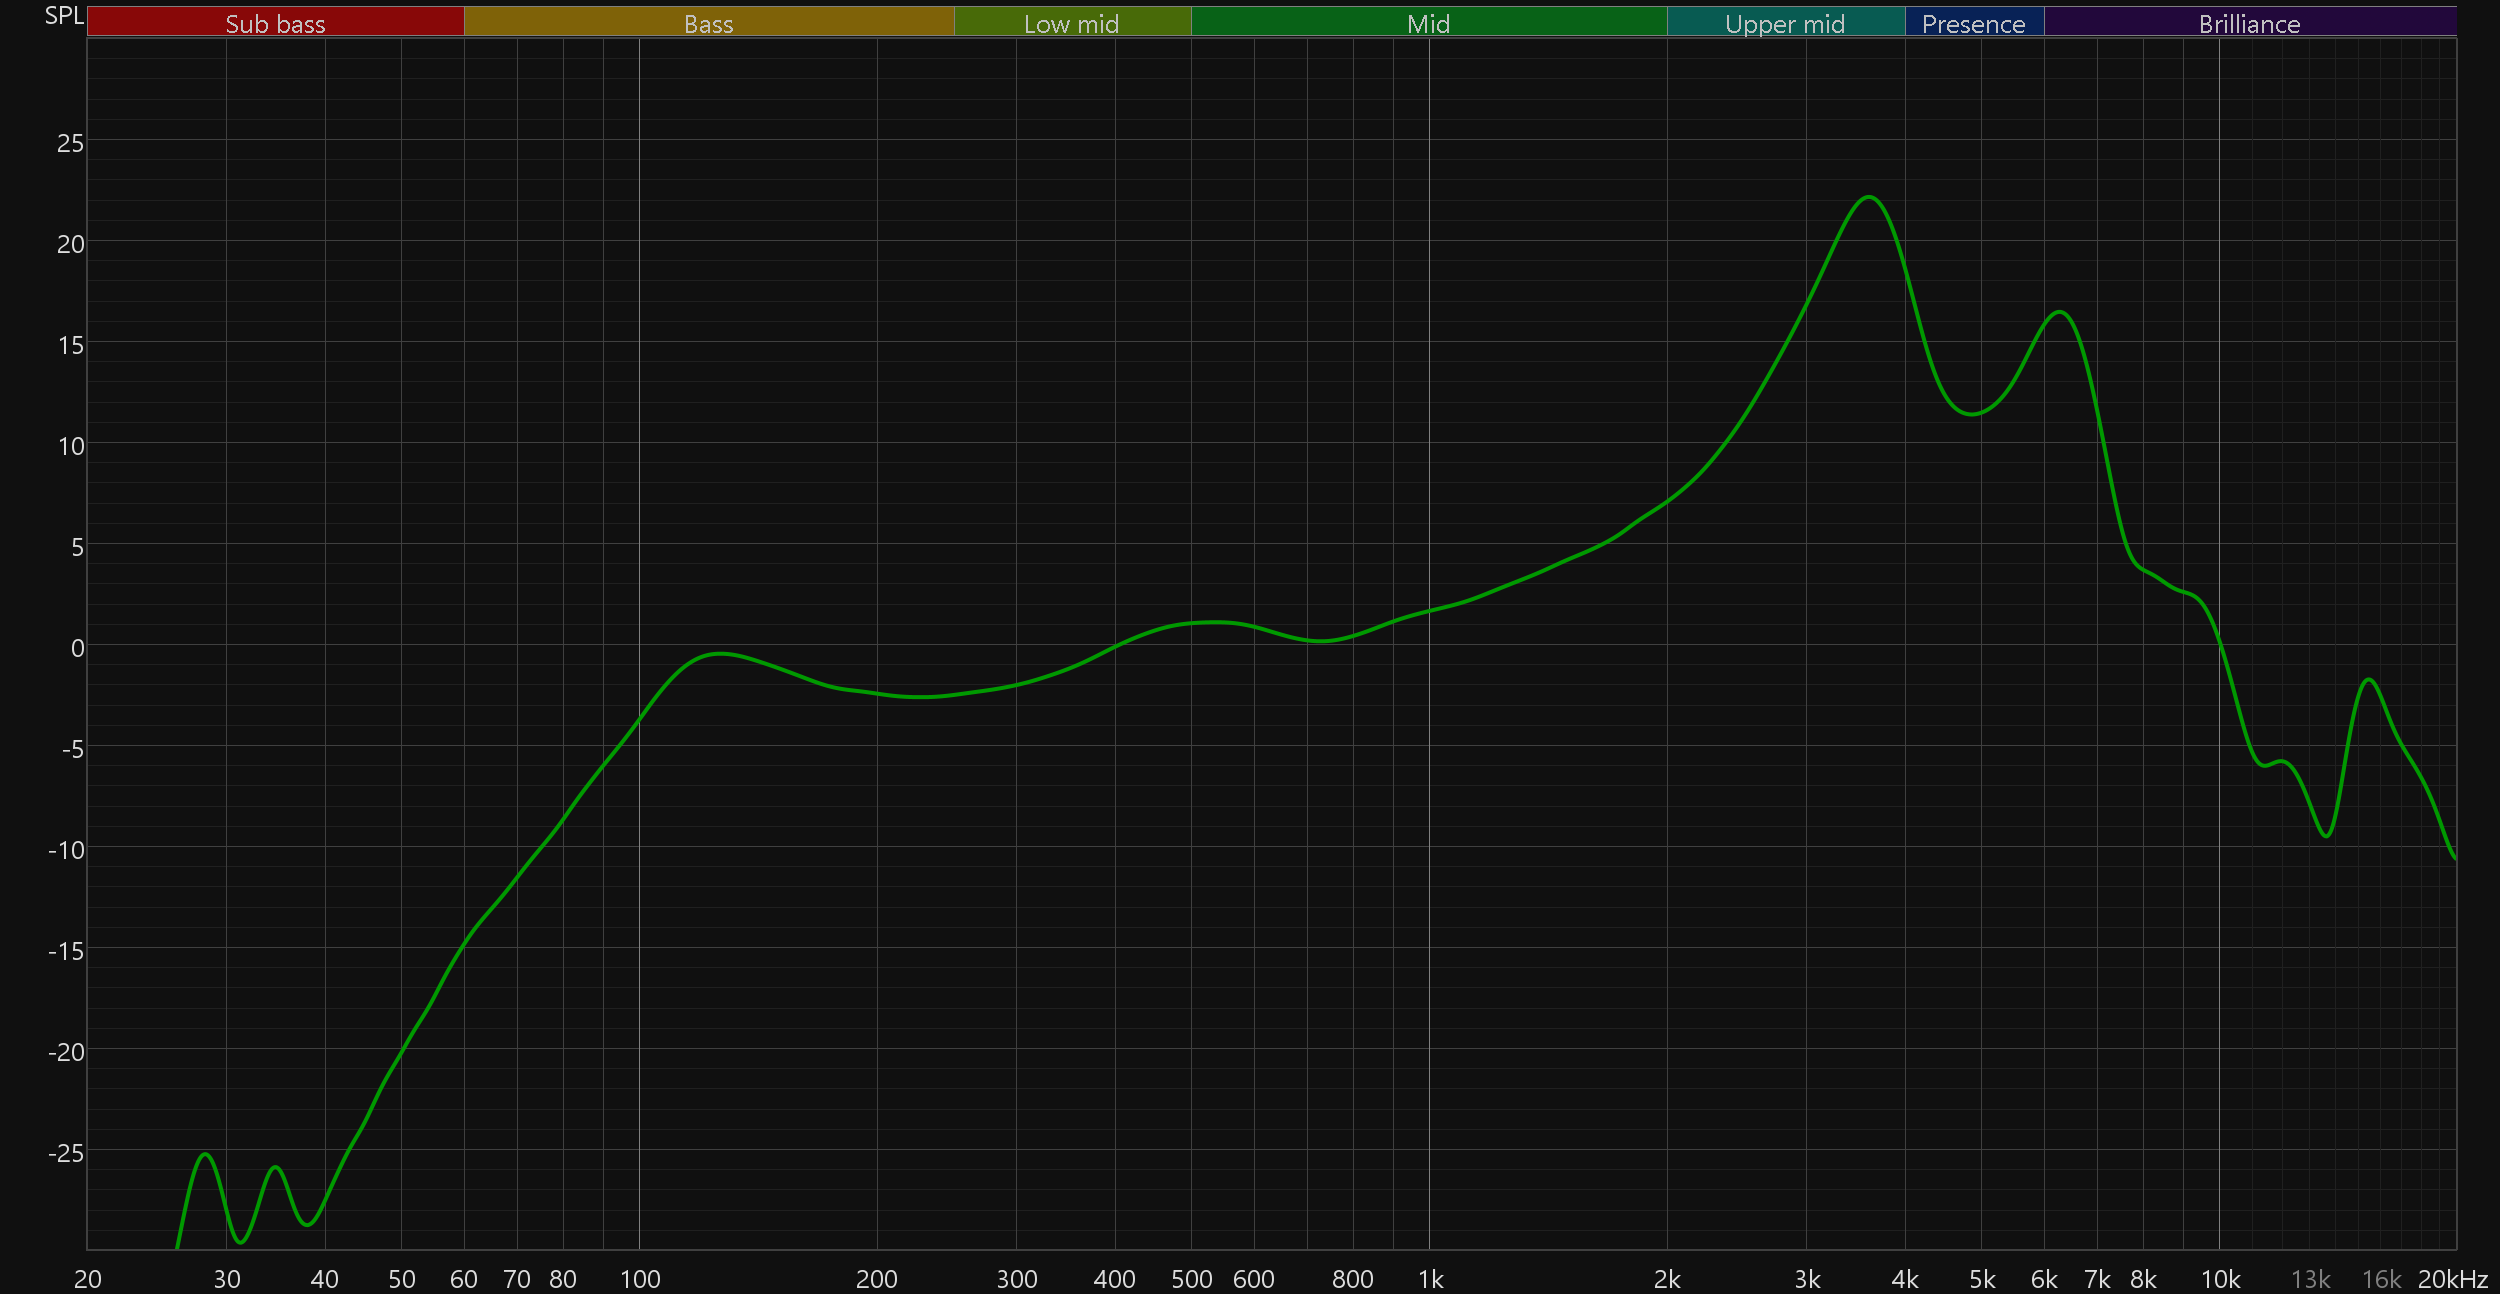Click the second curve peak near 6k

point(2060,313)
